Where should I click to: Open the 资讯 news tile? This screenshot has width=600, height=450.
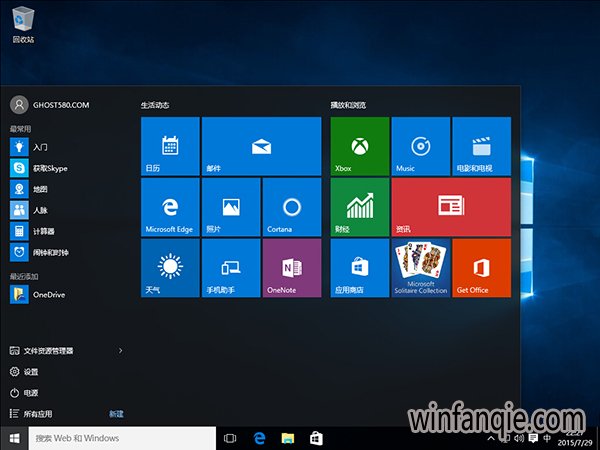451,207
